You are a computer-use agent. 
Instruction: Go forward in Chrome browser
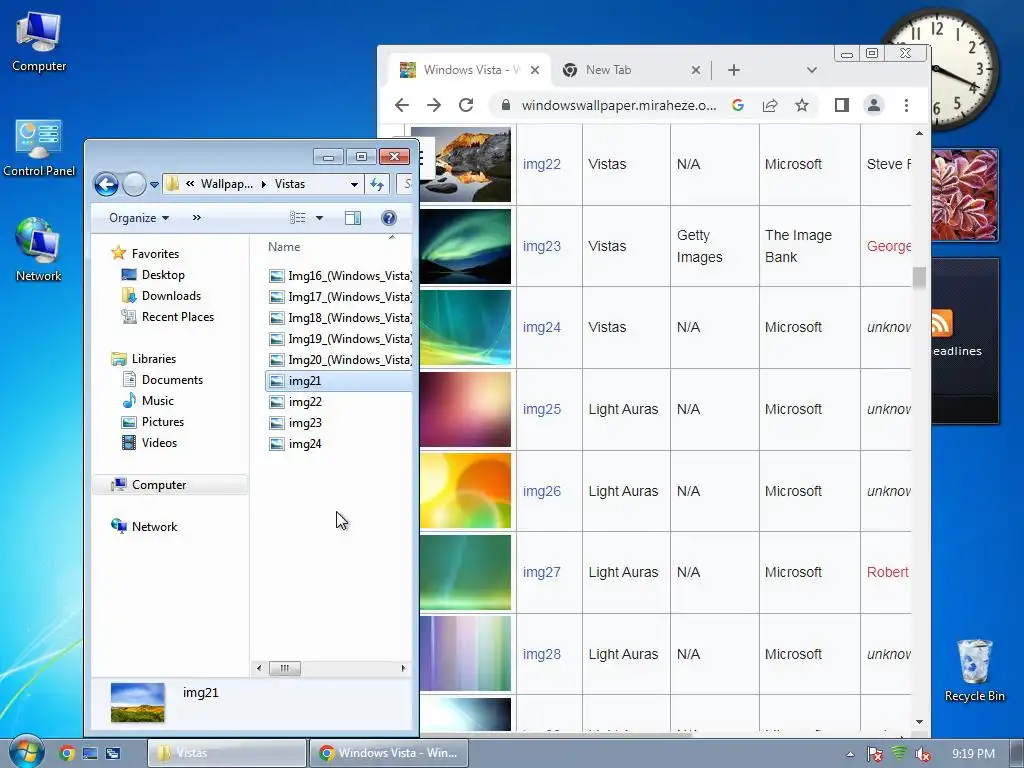[x=434, y=105]
